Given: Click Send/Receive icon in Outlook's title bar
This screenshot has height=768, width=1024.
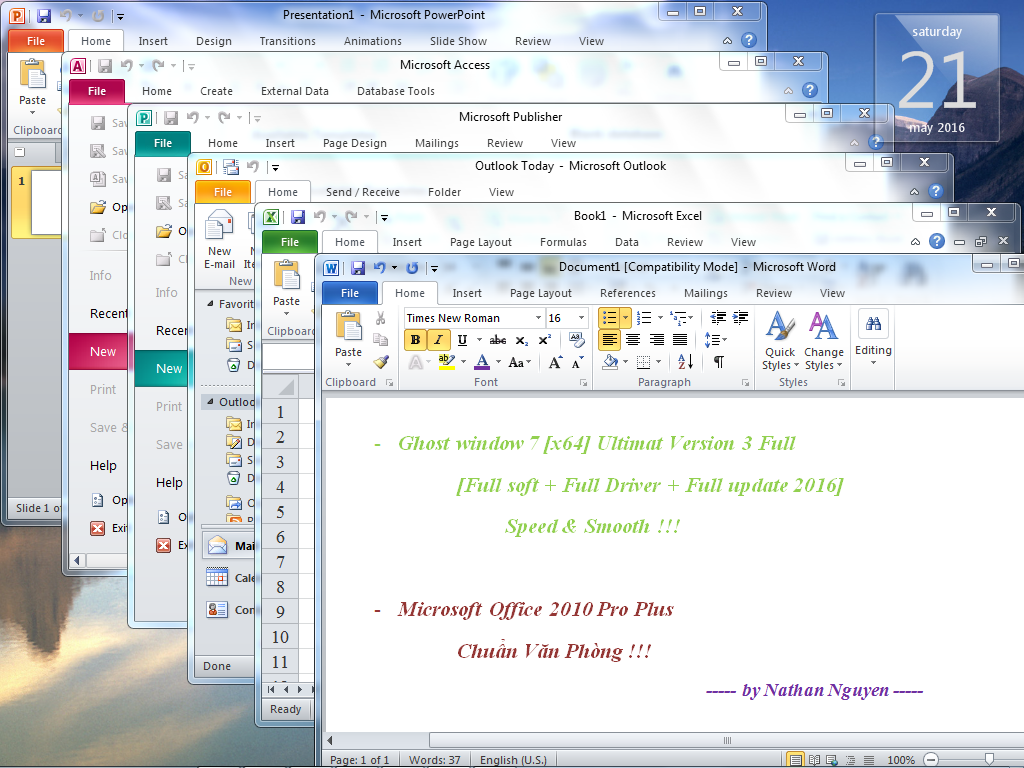Looking at the screenshot, I should click(231, 167).
